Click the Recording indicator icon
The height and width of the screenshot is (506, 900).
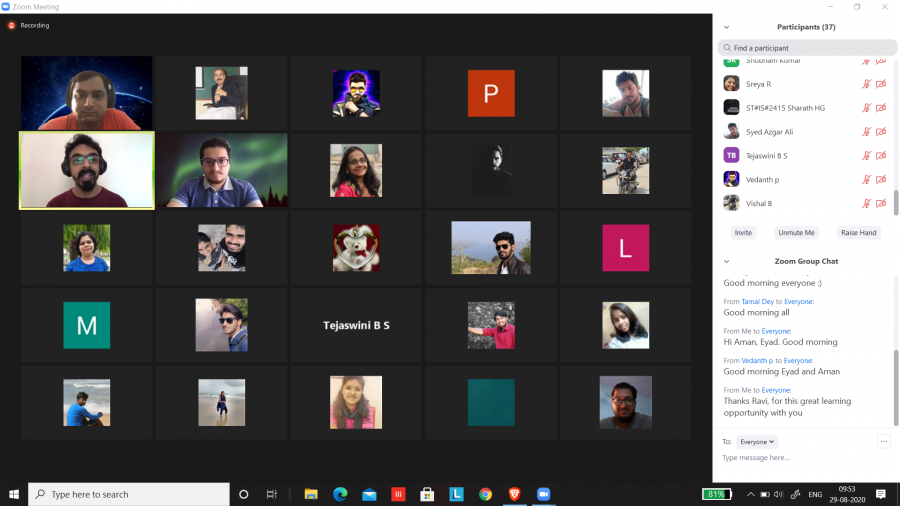pos(12,25)
